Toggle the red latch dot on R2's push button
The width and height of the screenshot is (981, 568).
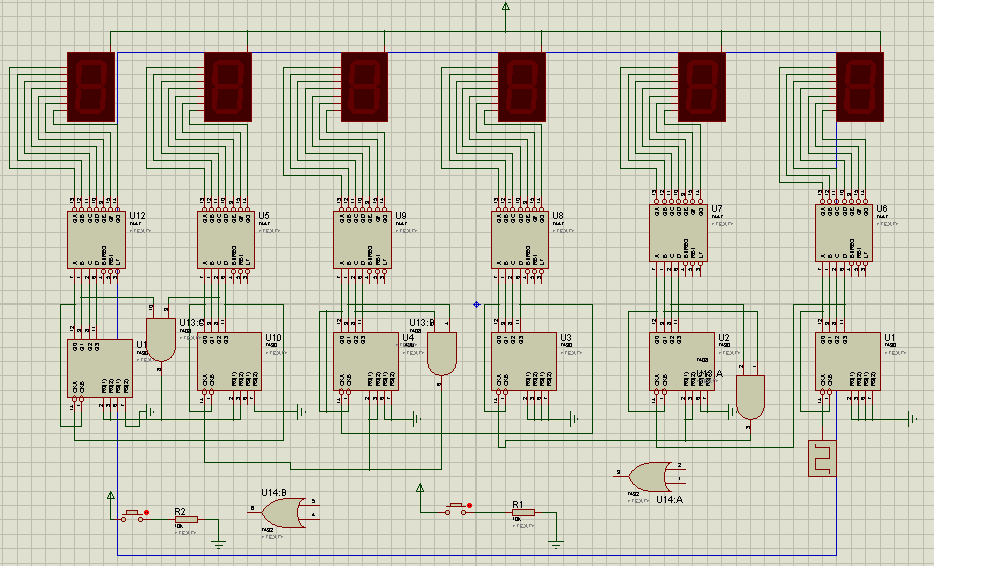(147, 512)
